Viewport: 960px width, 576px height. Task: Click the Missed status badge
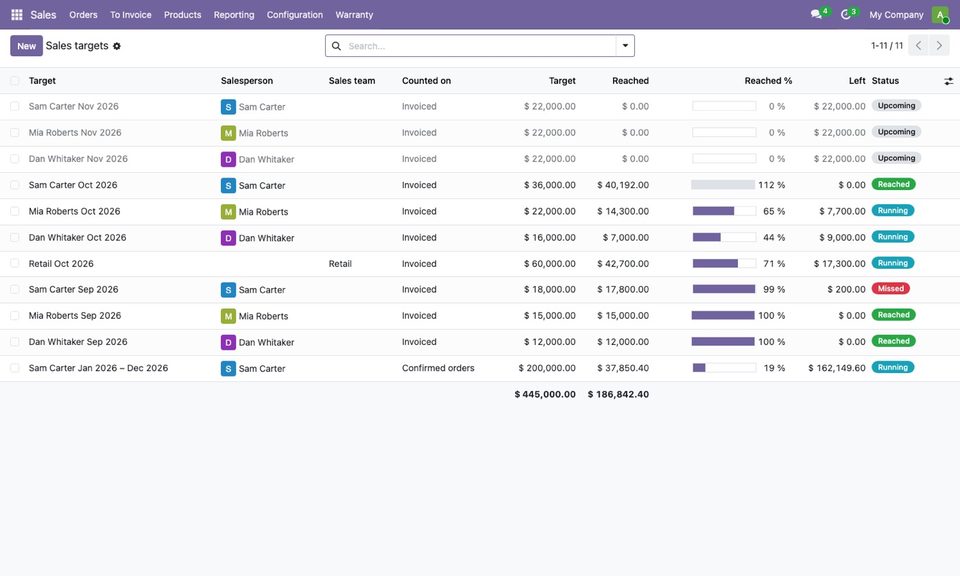coord(891,289)
